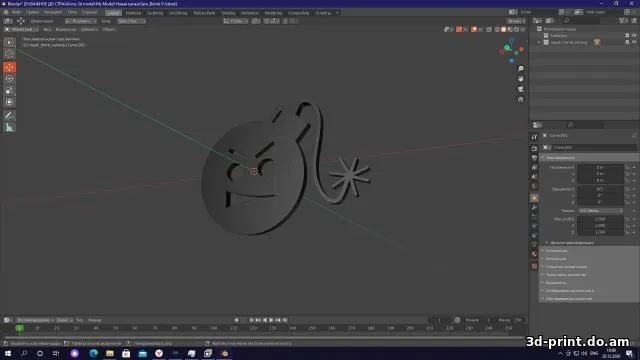Screen dimensions: 640x360
Task: Snap view to green Y axis ball
Action: pos(507,48)
